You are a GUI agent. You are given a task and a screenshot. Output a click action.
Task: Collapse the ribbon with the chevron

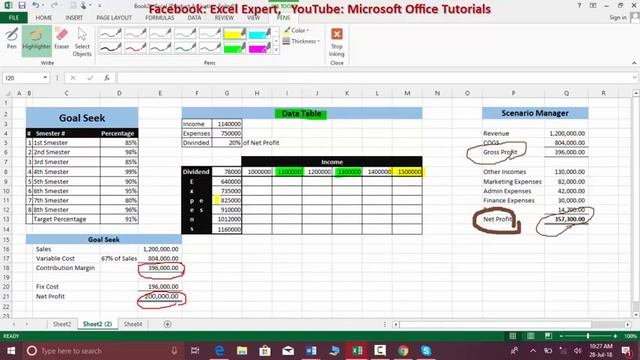pyautogui.click(x=634, y=63)
